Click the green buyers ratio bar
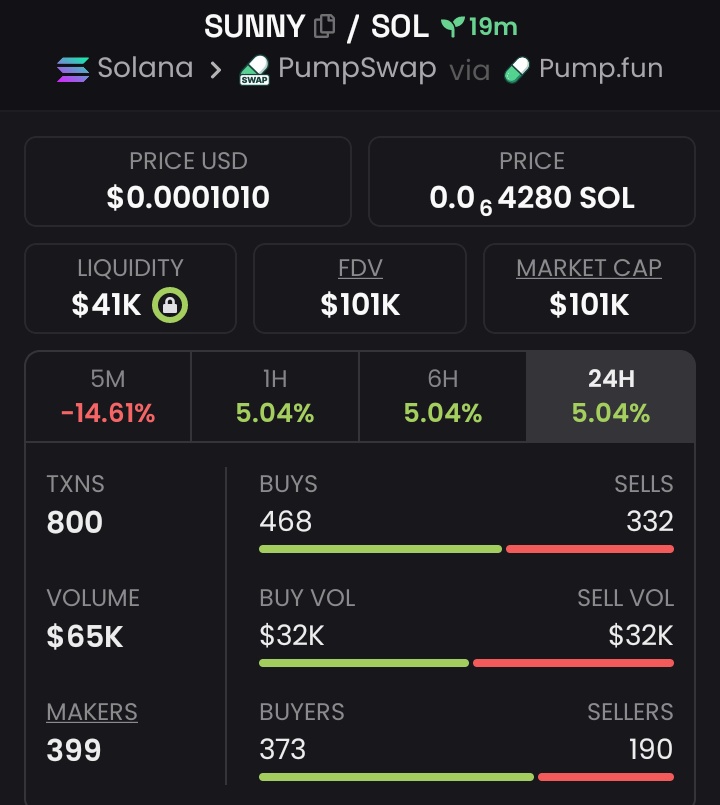The image size is (720, 805). pos(396,777)
